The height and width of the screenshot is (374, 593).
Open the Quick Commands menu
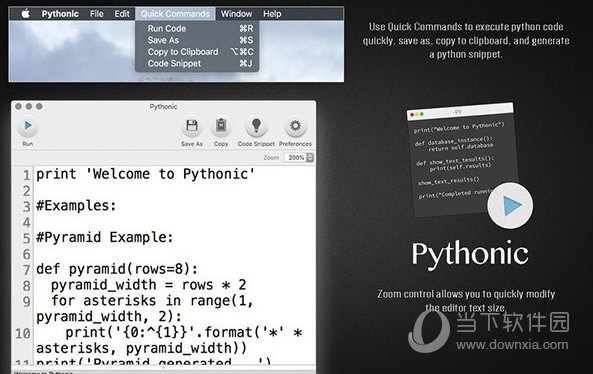click(x=175, y=14)
